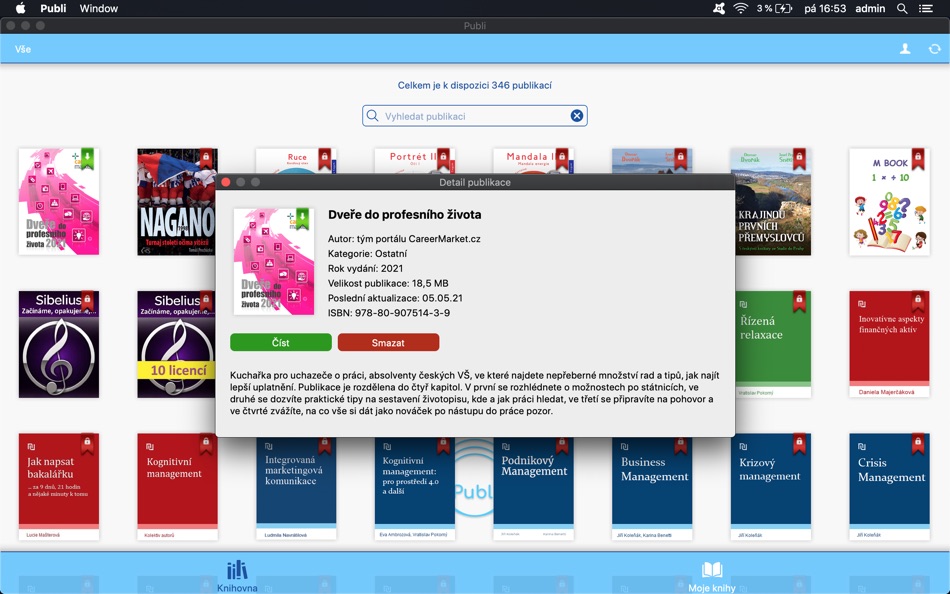The image size is (950, 594).
Task: Open Kognitivní management: pro prostředí 4.0 book
Action: pyautogui.click(x=414, y=489)
